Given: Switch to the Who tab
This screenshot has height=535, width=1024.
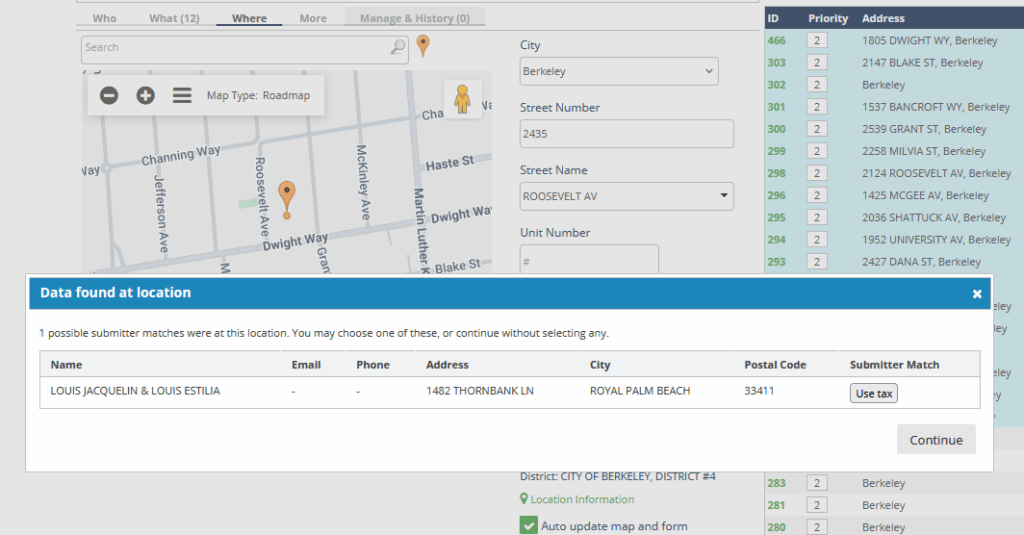Looking at the screenshot, I should (x=104, y=18).
